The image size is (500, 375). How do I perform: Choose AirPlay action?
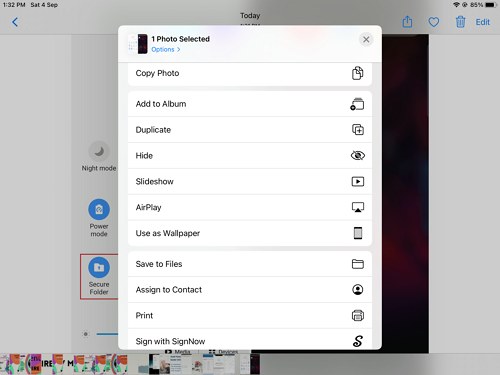pyautogui.click(x=250, y=207)
